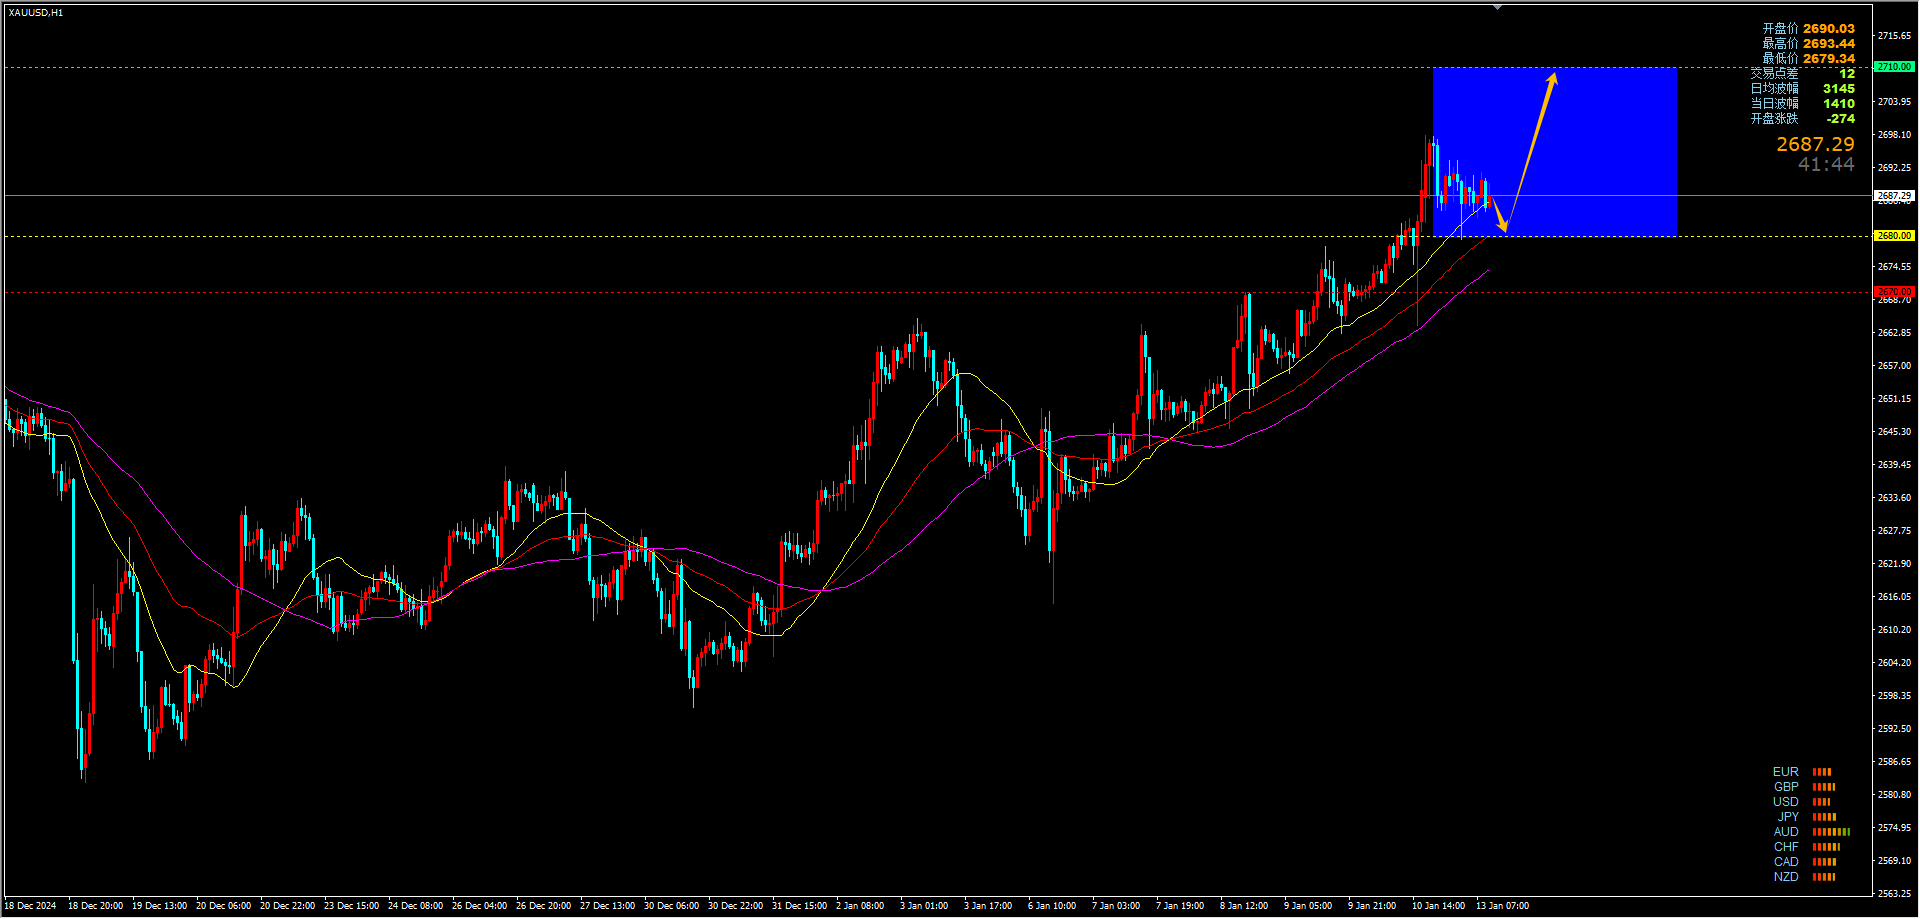The height and width of the screenshot is (919, 1920).
Task: Click the 2 Jan 08:00 time axis label
Action: 860,906
